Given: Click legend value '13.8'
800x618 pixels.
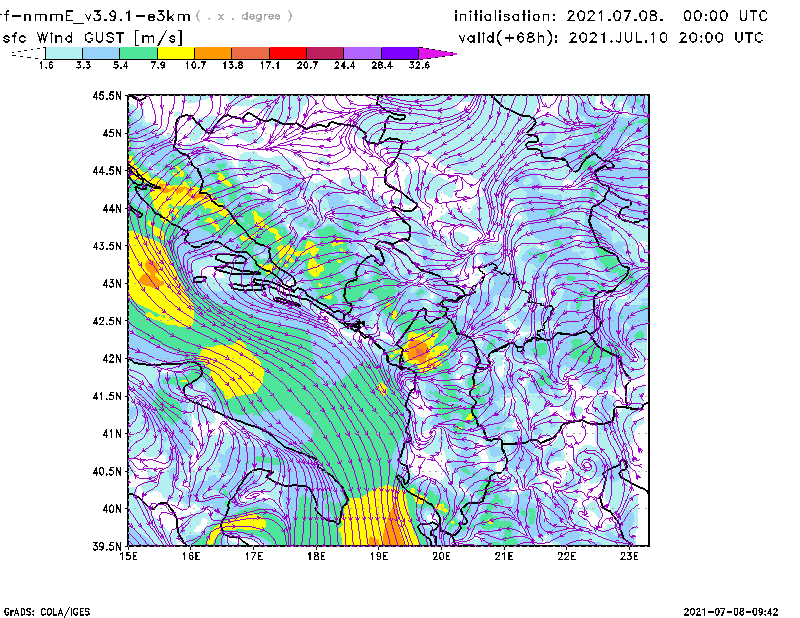Looking at the screenshot, I should (232, 65).
